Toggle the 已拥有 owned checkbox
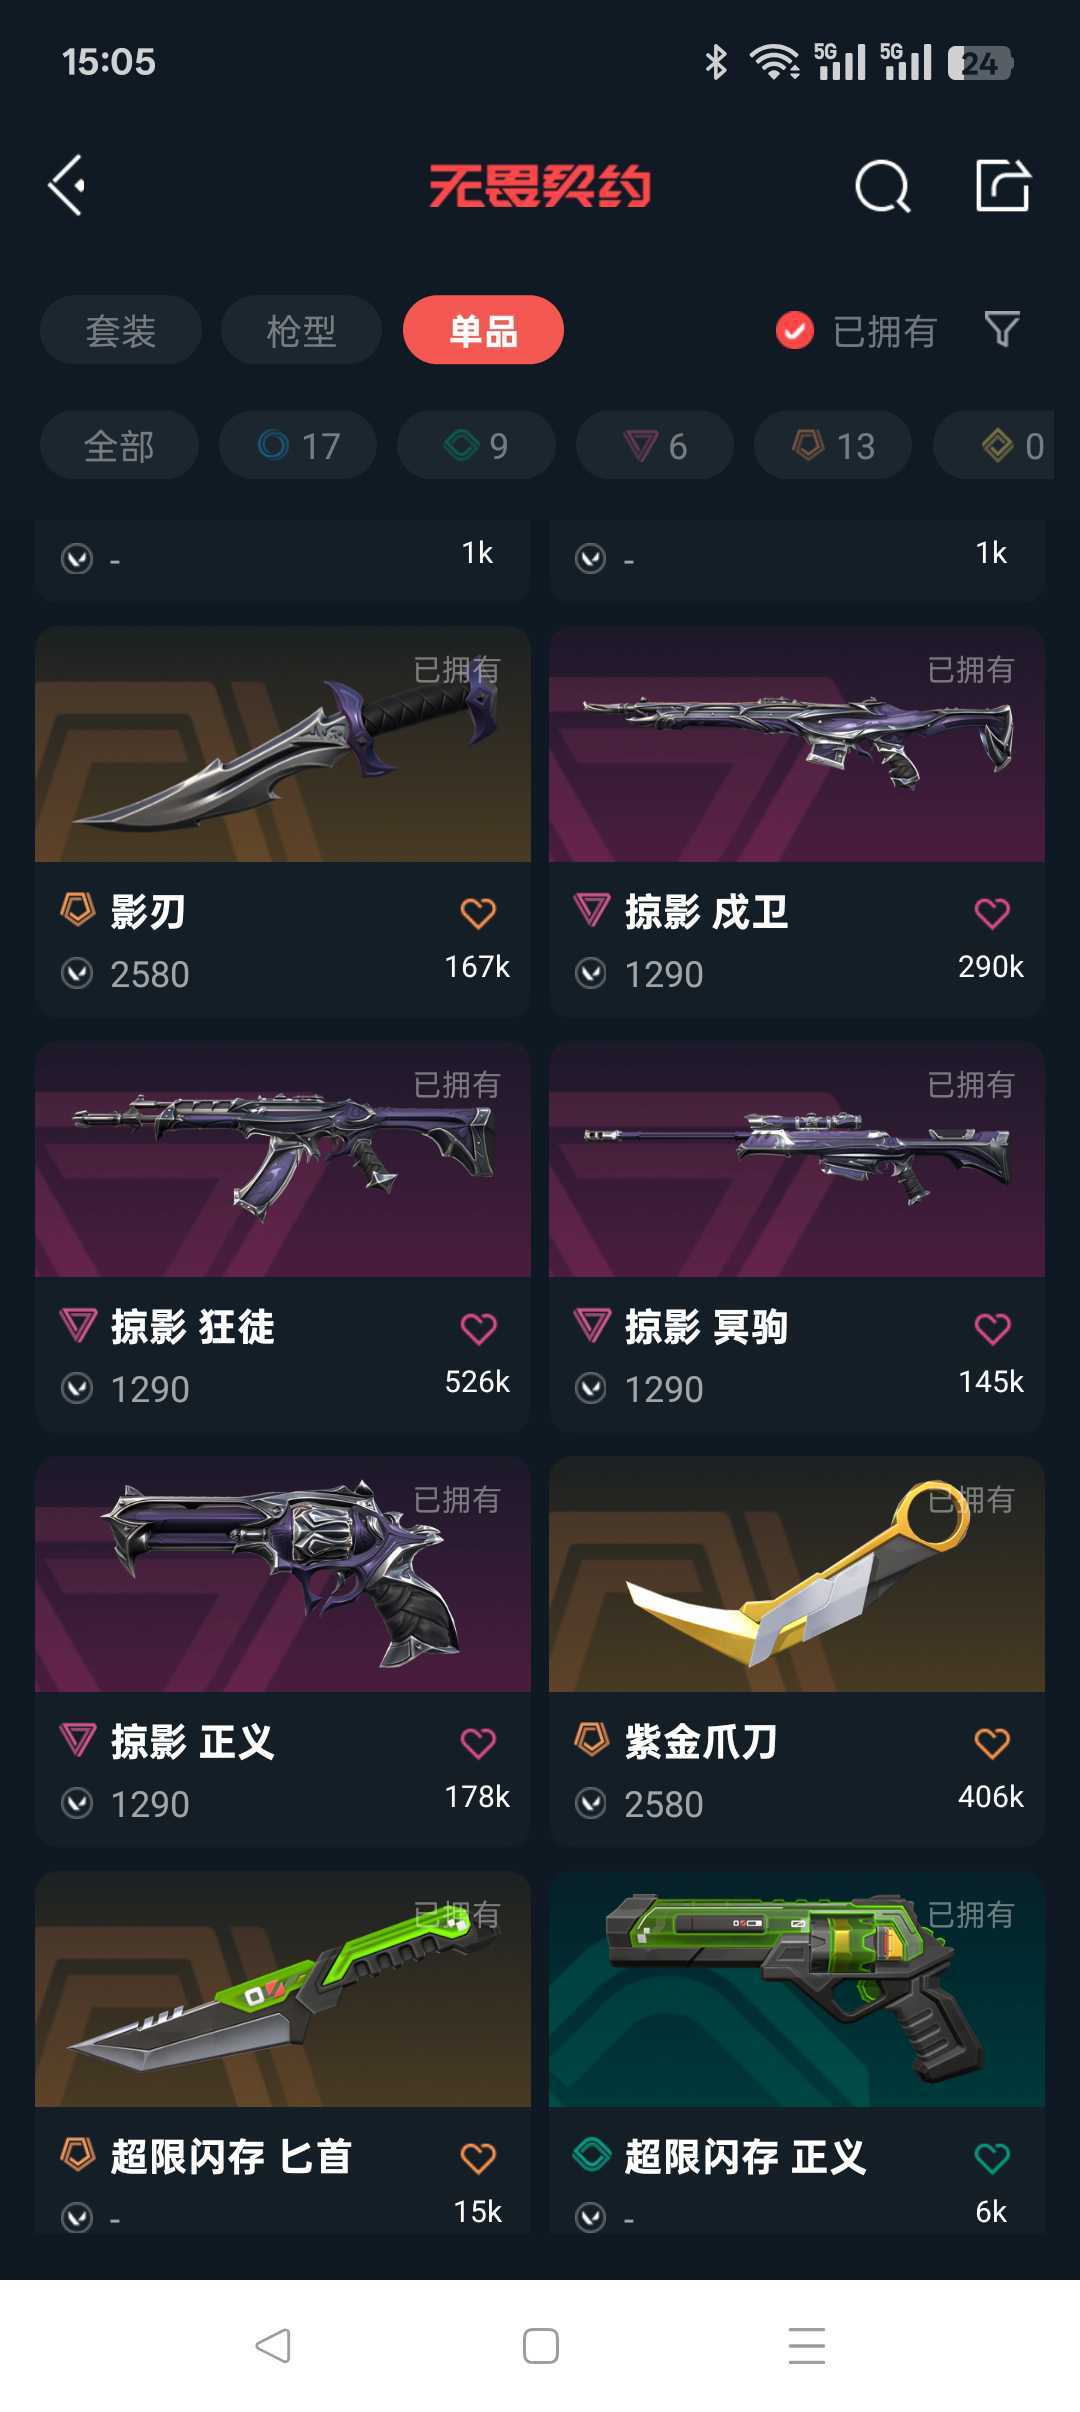1080x2412 pixels. tap(795, 330)
